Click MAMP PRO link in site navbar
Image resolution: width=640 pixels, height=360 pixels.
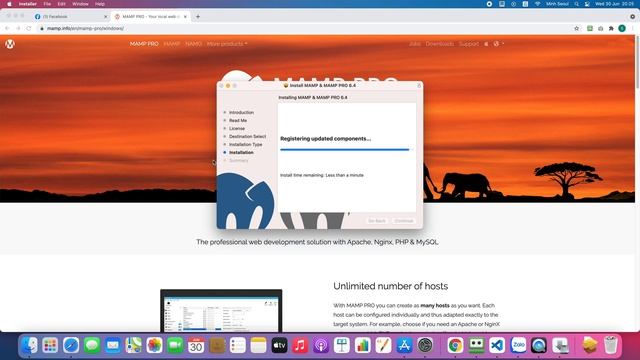click(144, 44)
